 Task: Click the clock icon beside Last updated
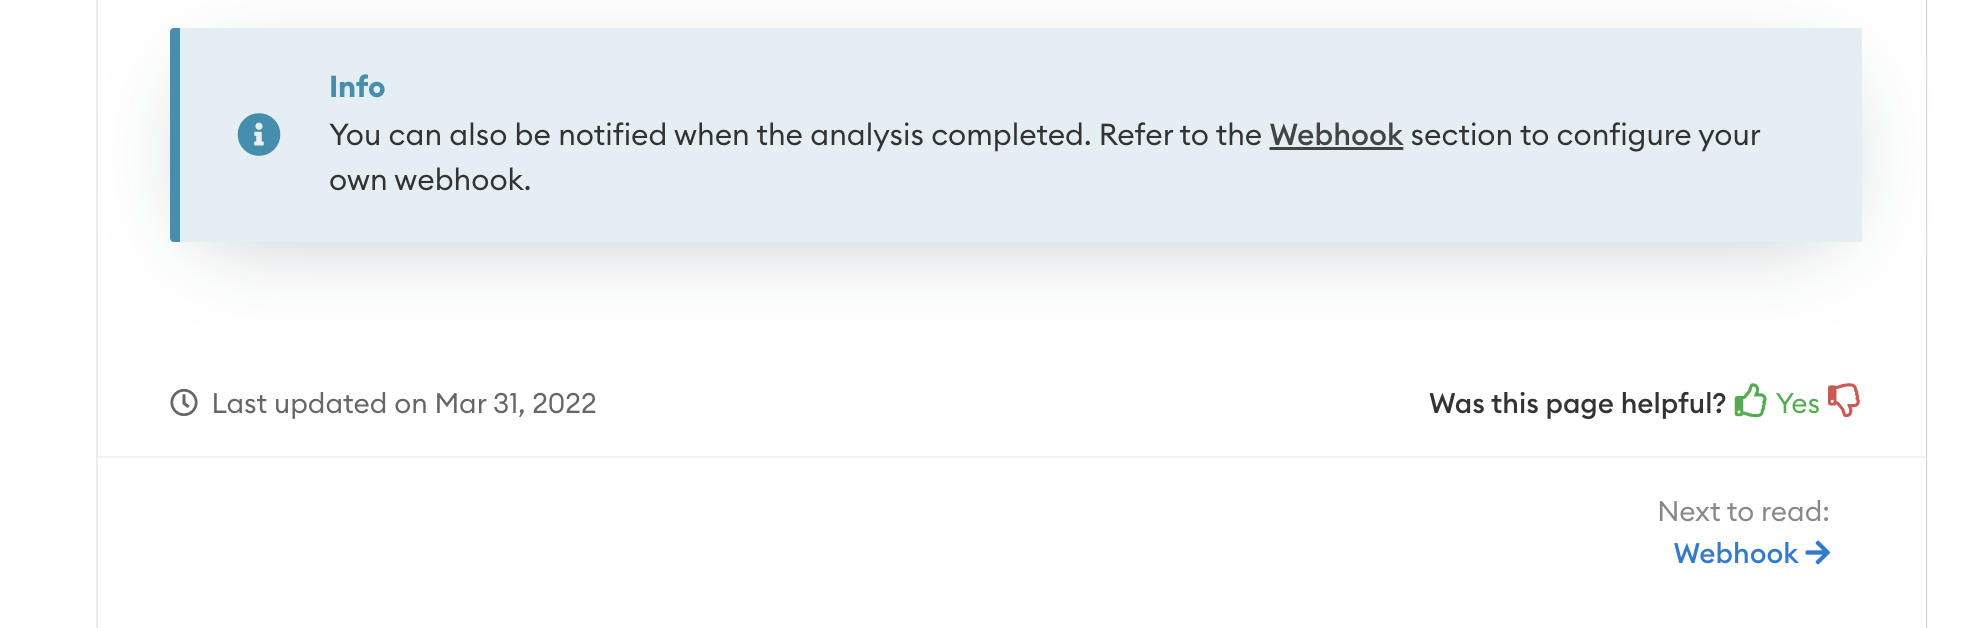[x=184, y=403]
